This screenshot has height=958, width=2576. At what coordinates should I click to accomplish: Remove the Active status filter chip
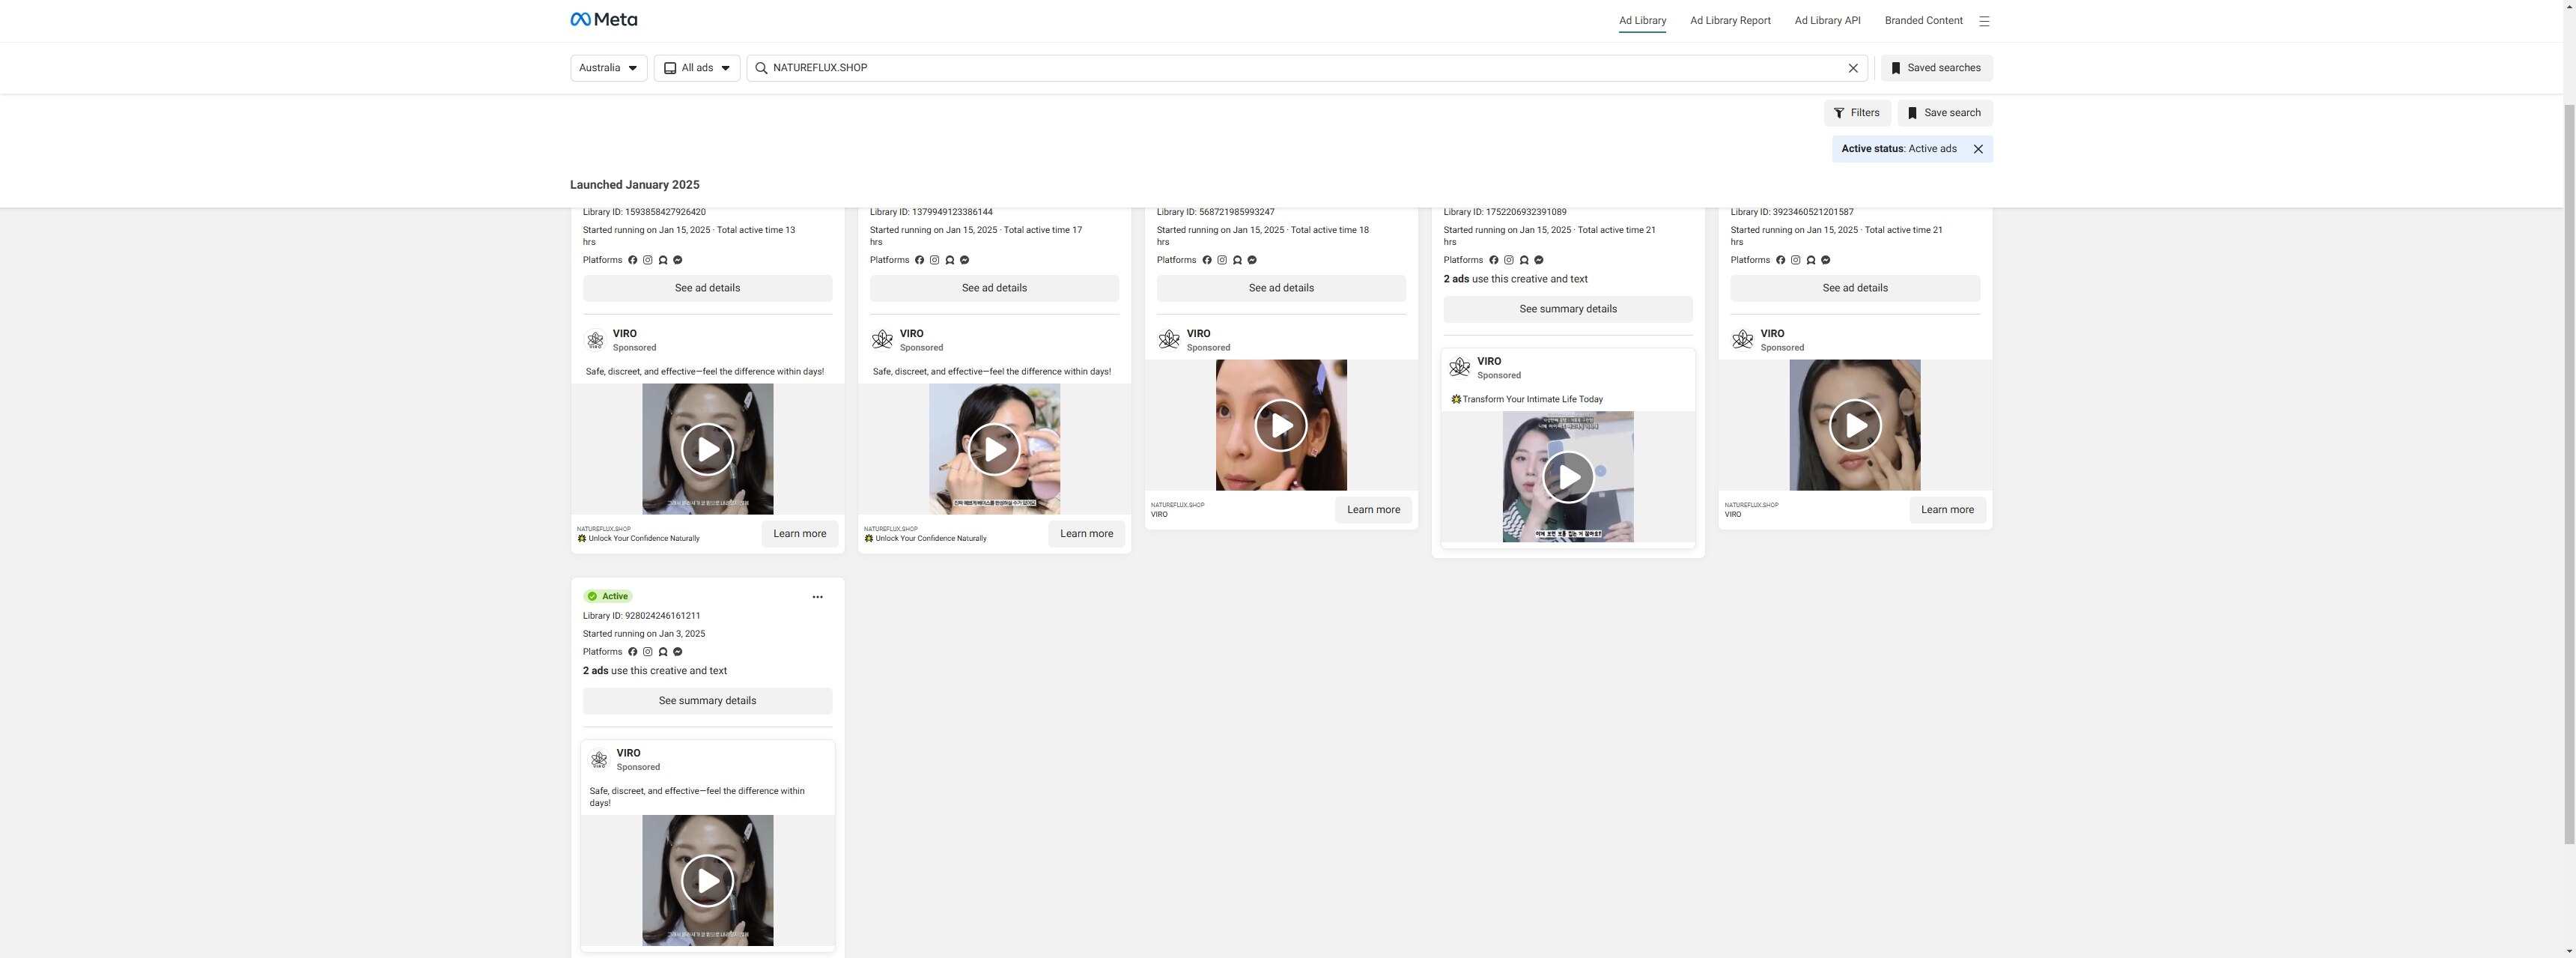coord(1978,148)
